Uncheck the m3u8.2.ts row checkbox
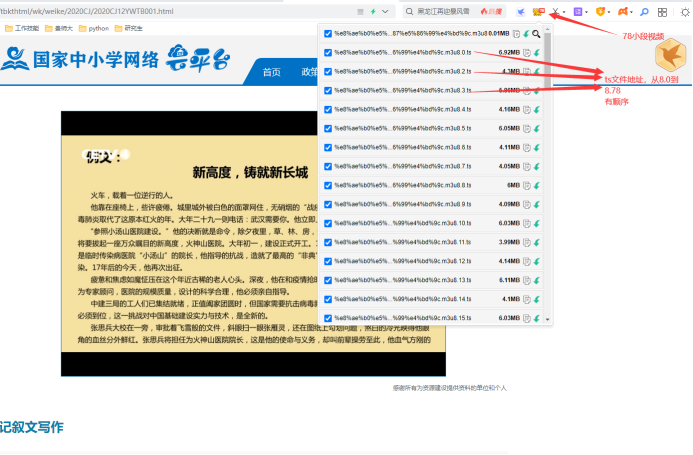Screen dimensions: 693x455 328,72
